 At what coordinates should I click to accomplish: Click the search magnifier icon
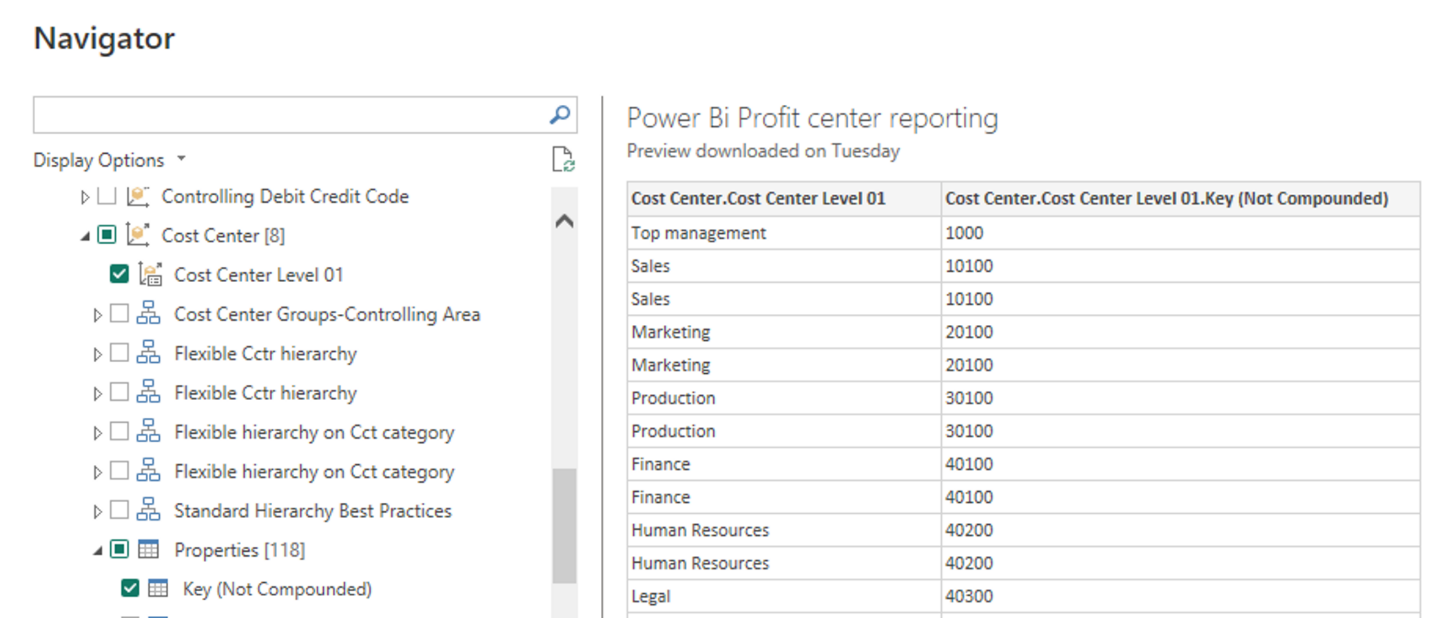[561, 115]
